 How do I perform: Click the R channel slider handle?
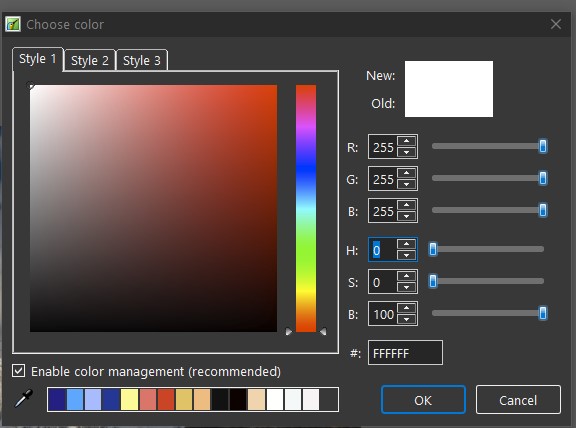[543, 146]
